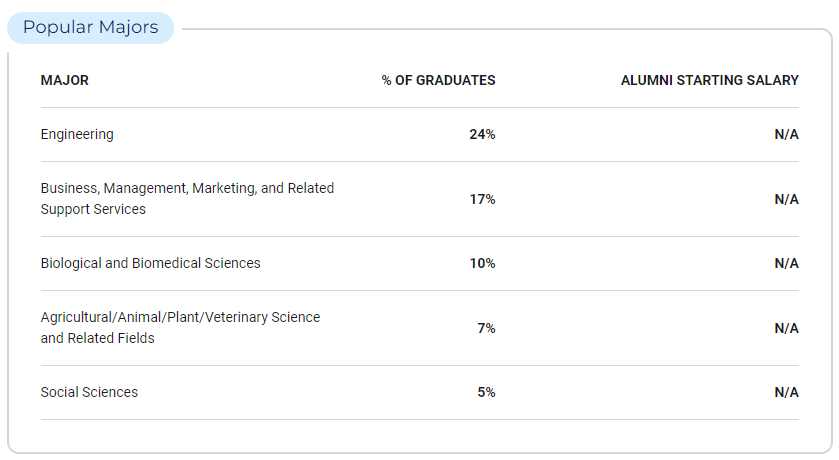Select the Social Sciences major

tap(89, 392)
